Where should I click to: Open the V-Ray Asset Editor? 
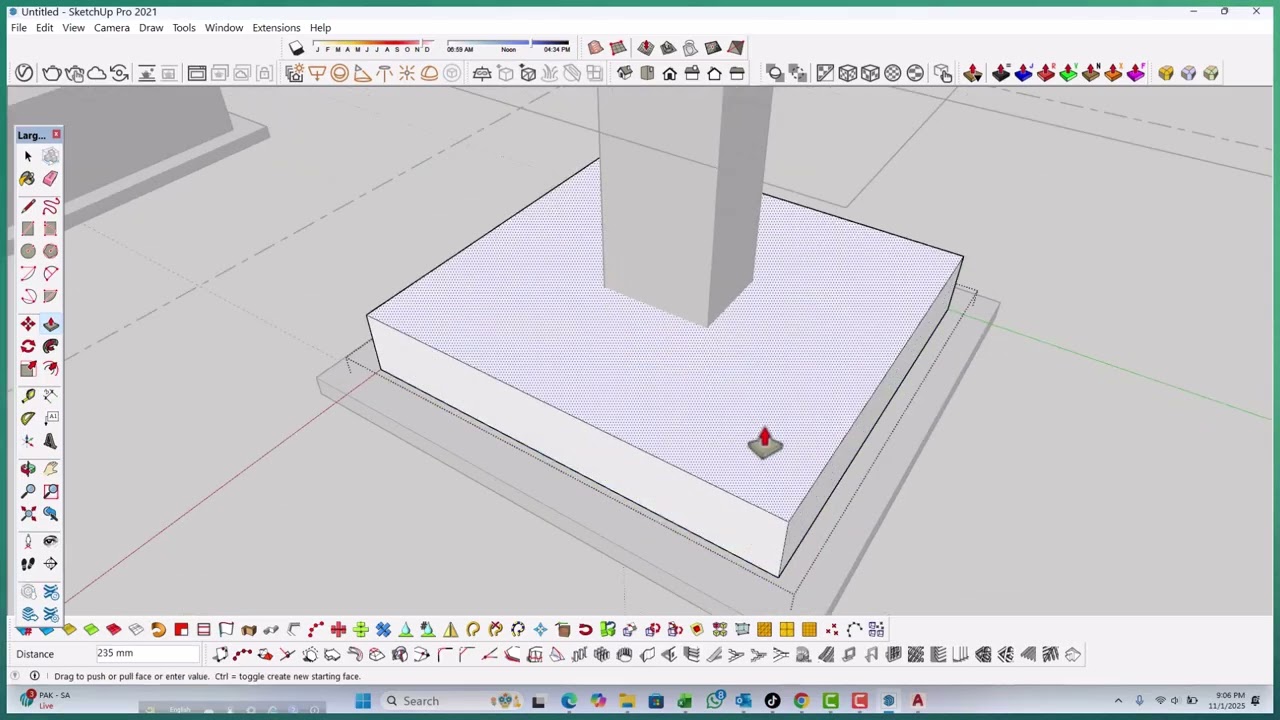[x=24, y=73]
